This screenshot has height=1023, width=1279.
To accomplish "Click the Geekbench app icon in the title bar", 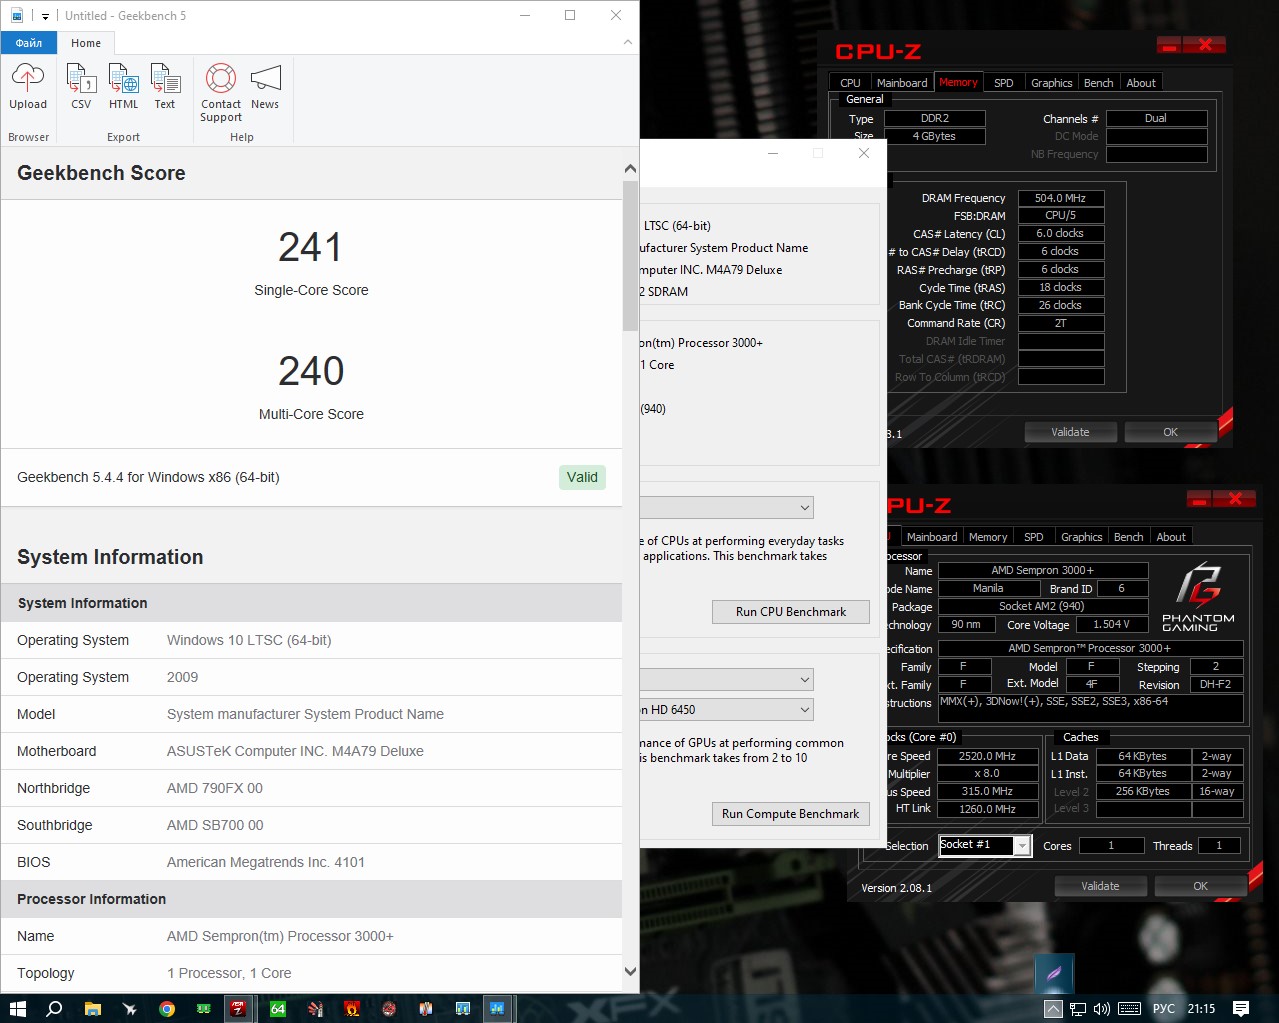I will tap(17, 15).
